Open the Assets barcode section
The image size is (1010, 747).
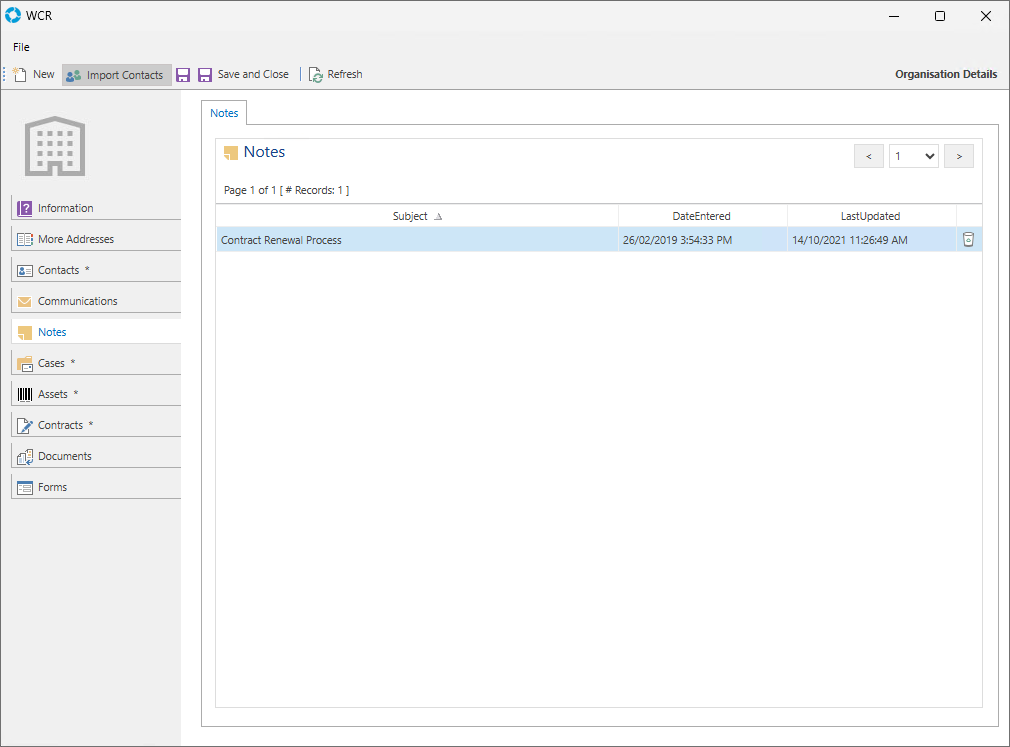pyautogui.click(x=53, y=394)
